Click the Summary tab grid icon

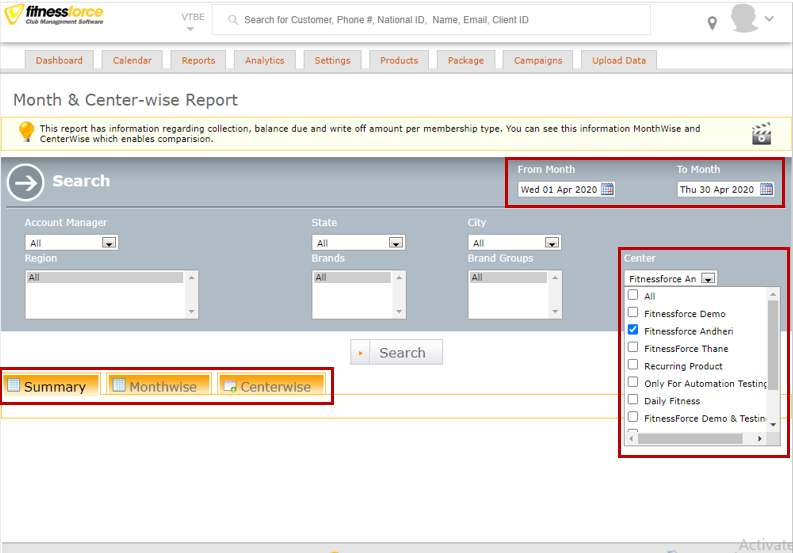click(14, 385)
